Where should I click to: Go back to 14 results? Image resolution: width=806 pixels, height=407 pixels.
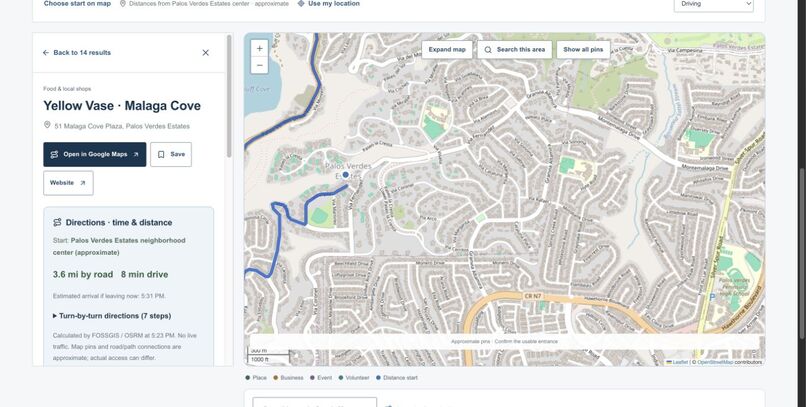pos(77,52)
